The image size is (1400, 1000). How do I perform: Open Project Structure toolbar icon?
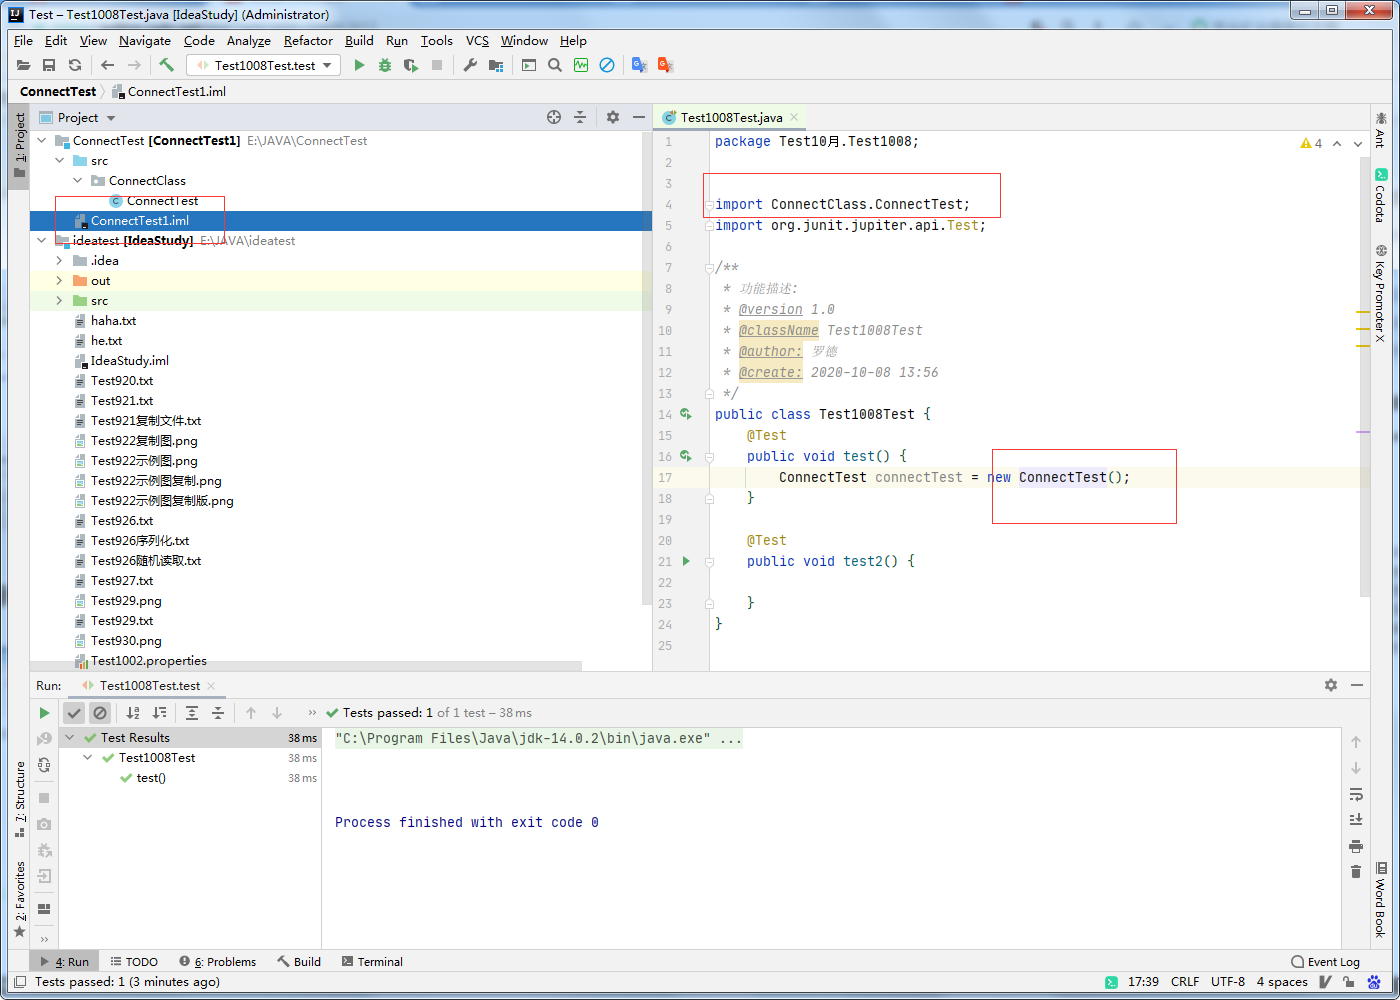(496, 65)
